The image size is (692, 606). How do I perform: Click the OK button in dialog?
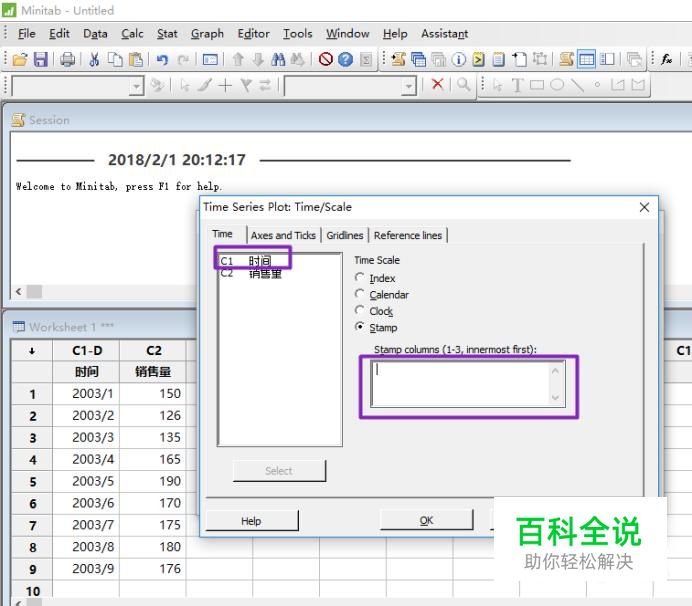tap(426, 520)
